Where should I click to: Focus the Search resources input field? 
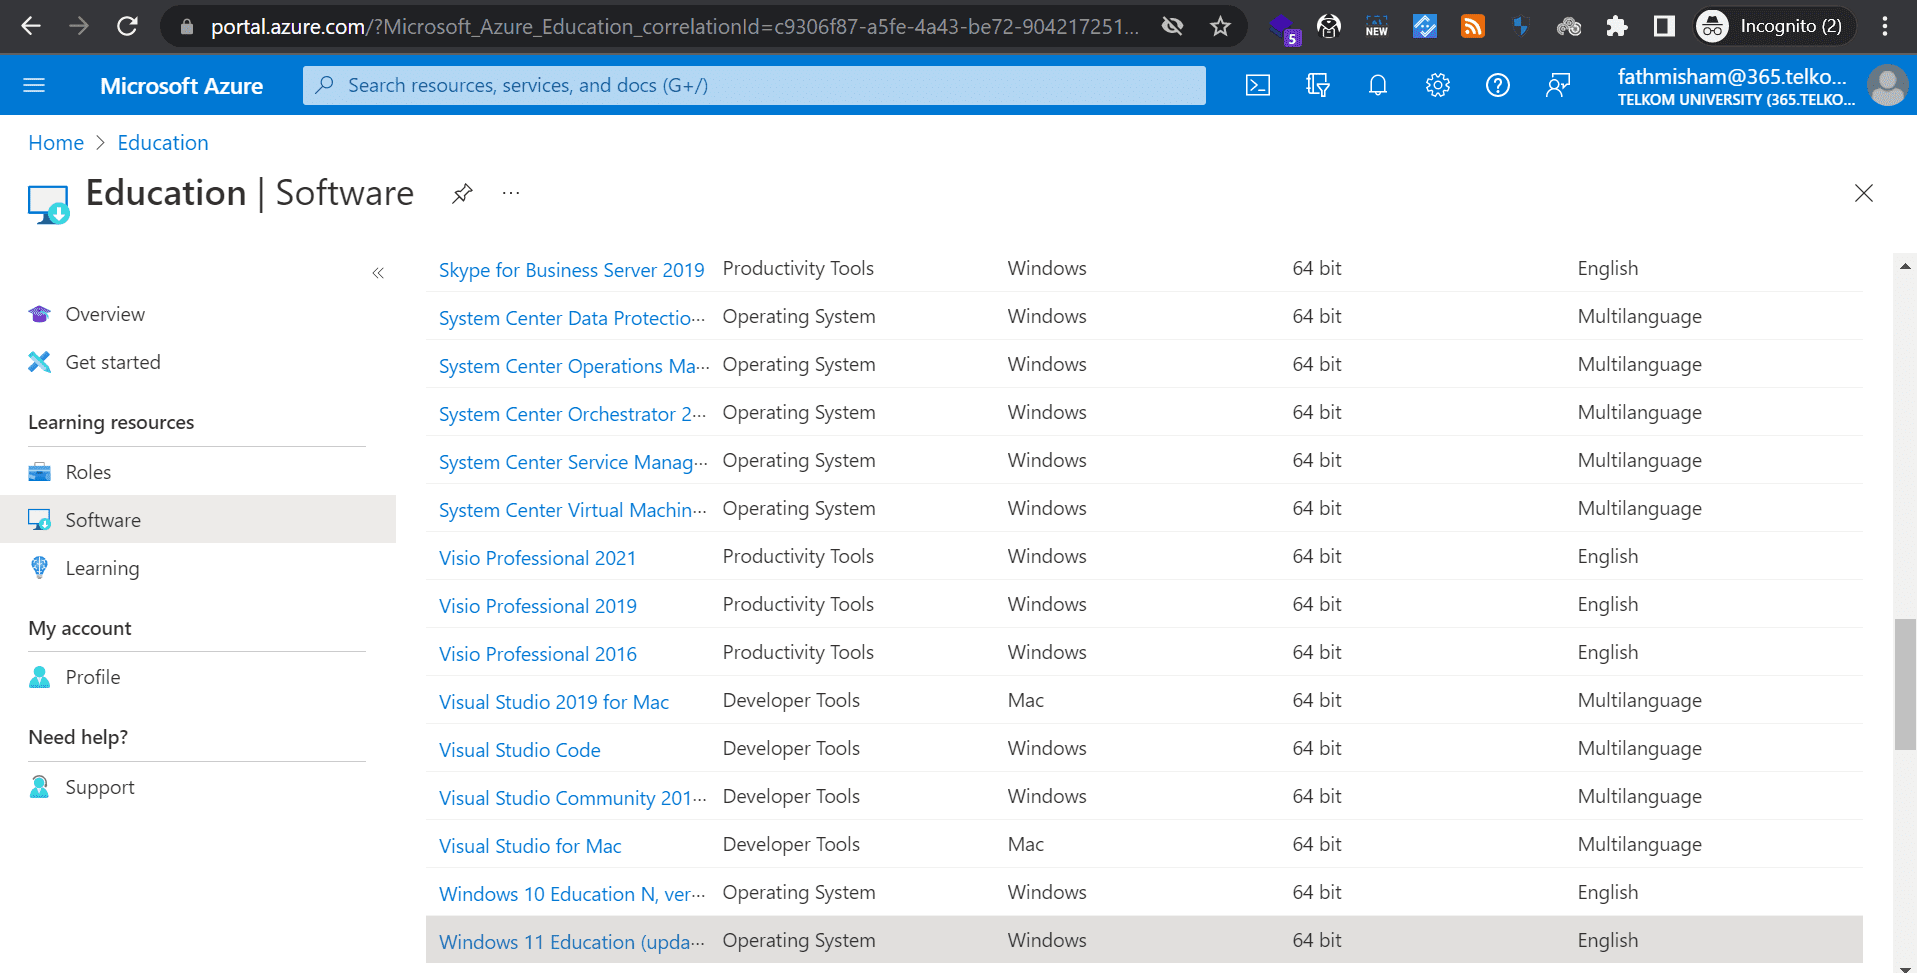point(754,86)
